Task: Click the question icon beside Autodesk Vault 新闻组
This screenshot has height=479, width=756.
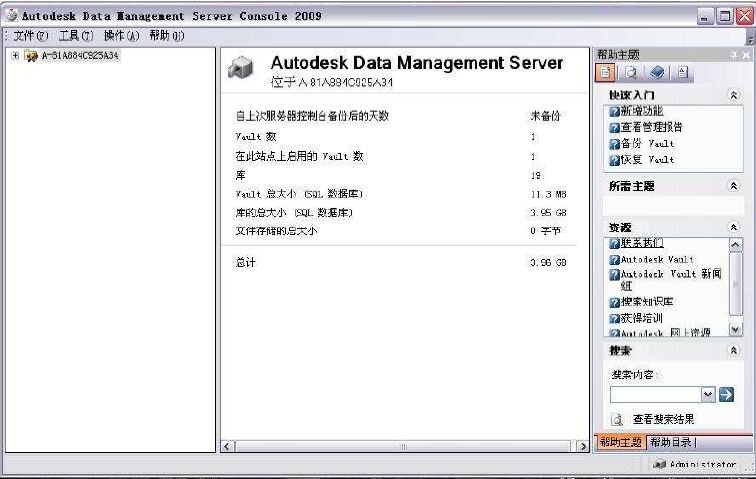Action: point(614,275)
